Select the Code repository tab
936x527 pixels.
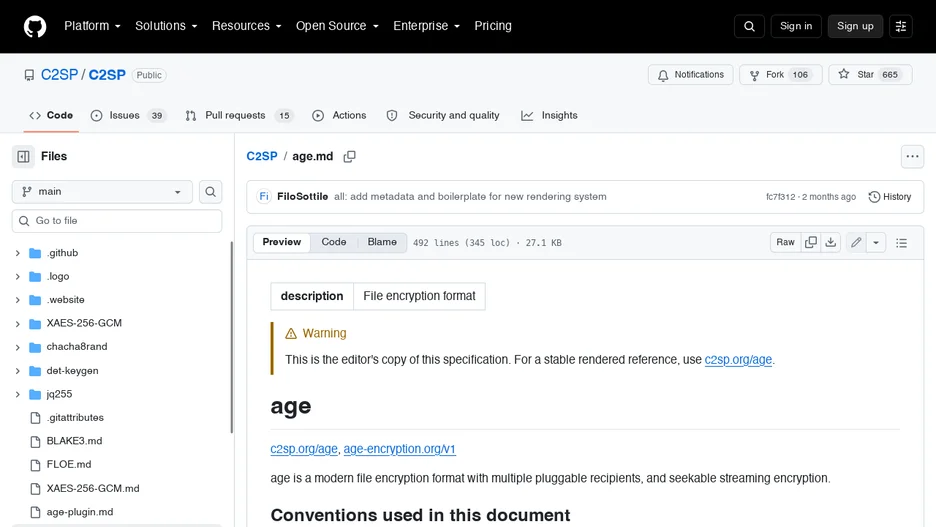click(51, 116)
